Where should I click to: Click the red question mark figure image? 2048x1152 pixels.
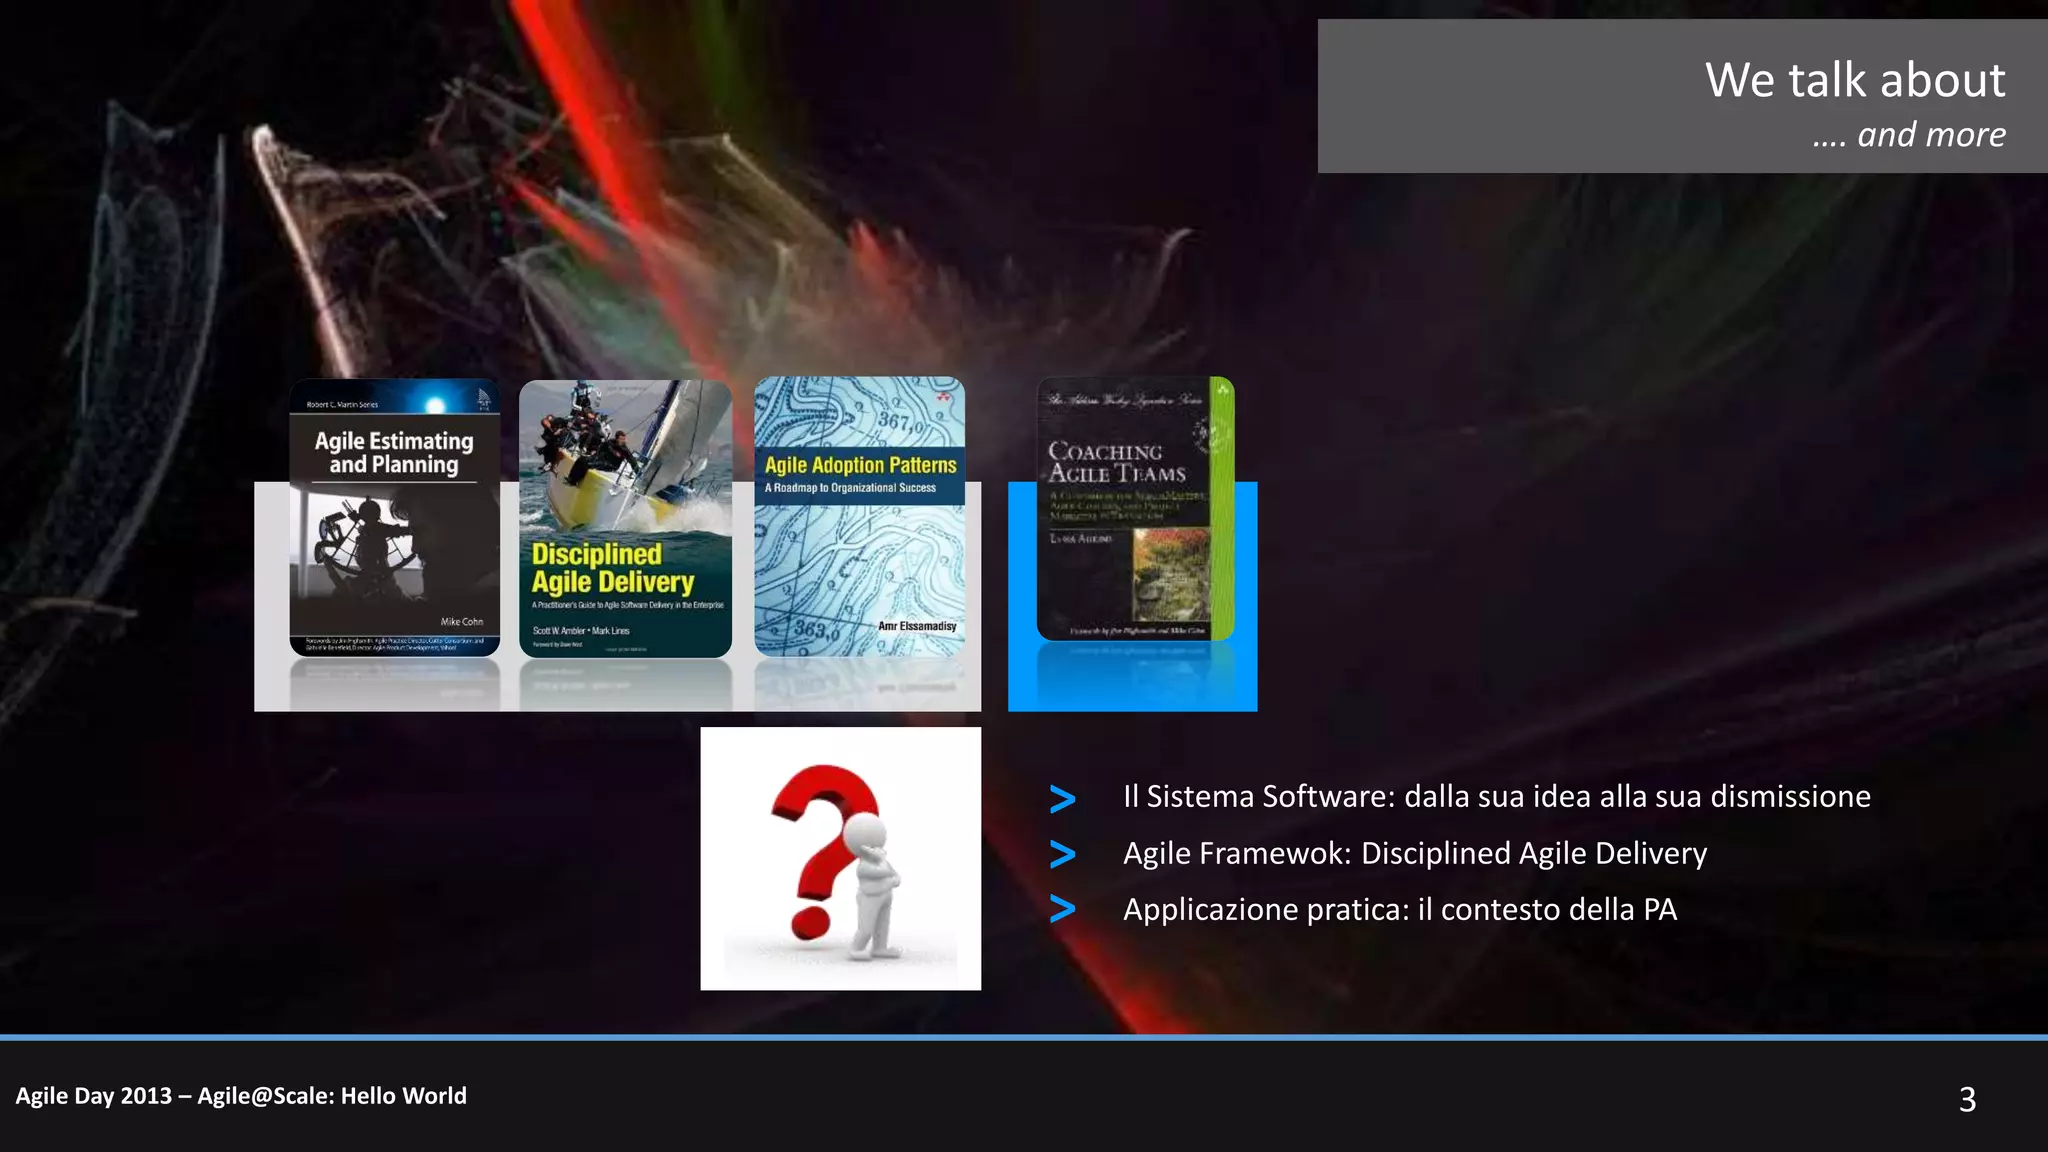tap(840, 858)
